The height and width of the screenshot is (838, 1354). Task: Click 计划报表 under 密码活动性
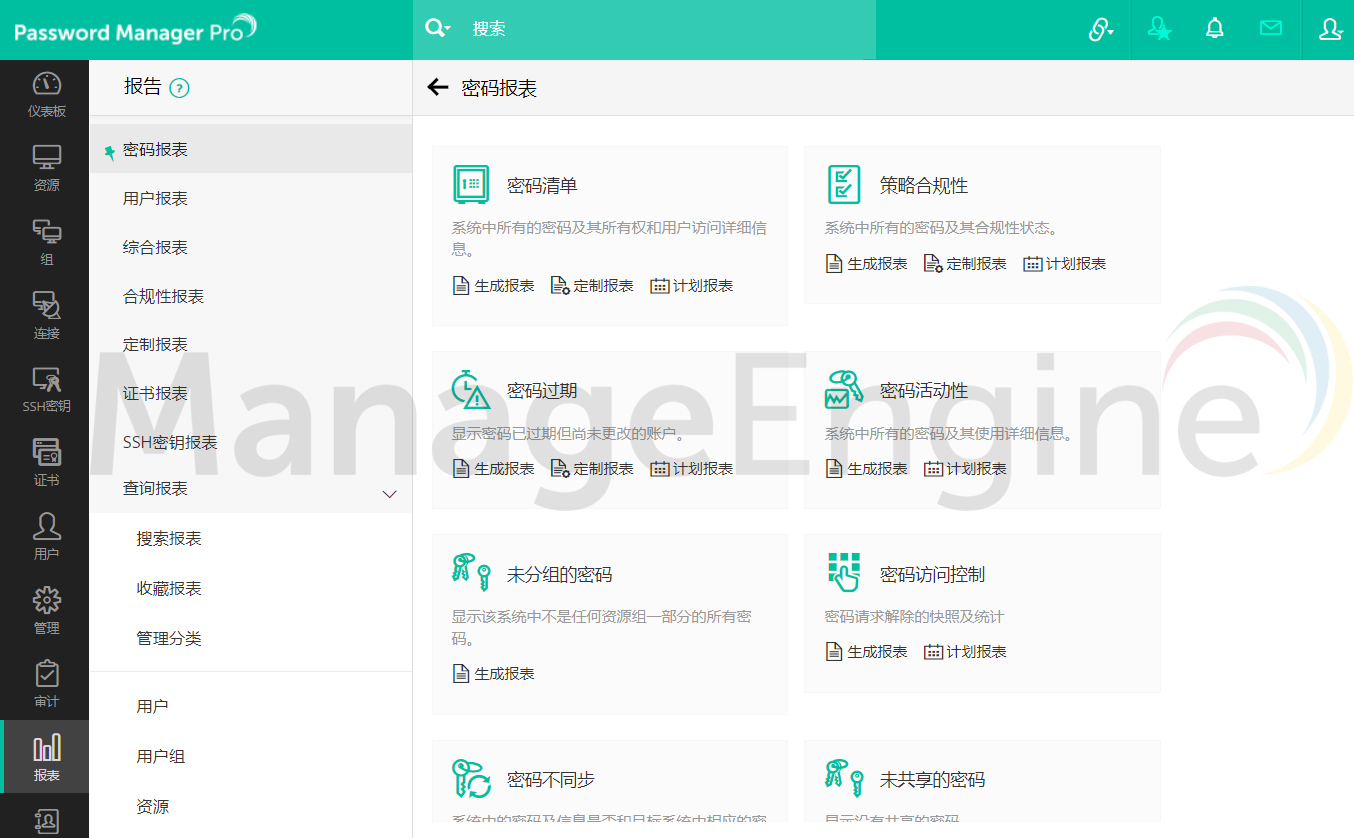click(965, 468)
